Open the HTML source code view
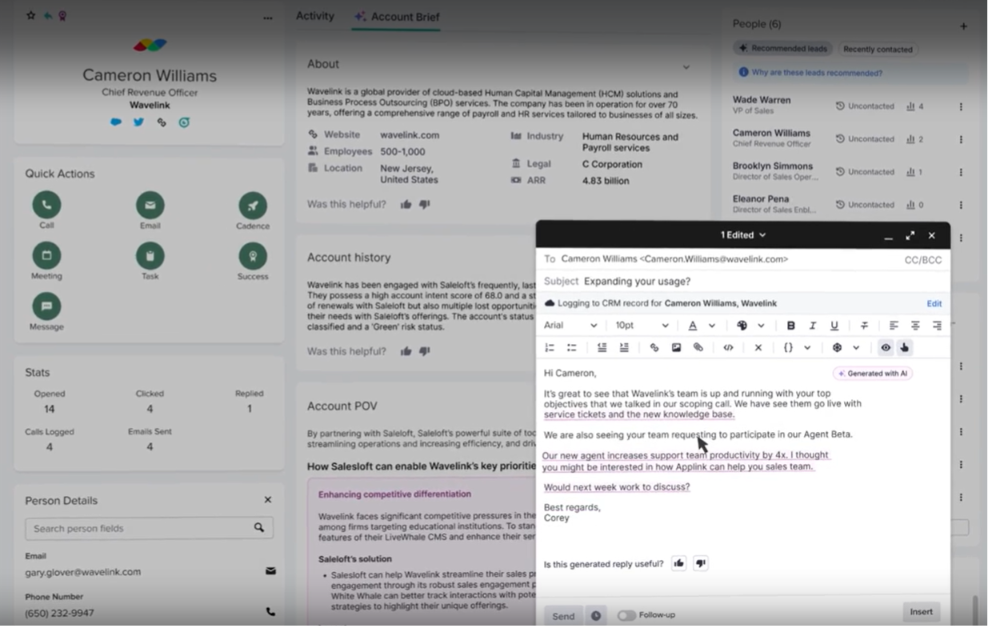Screen dimensions: 988x626 click(x=728, y=347)
